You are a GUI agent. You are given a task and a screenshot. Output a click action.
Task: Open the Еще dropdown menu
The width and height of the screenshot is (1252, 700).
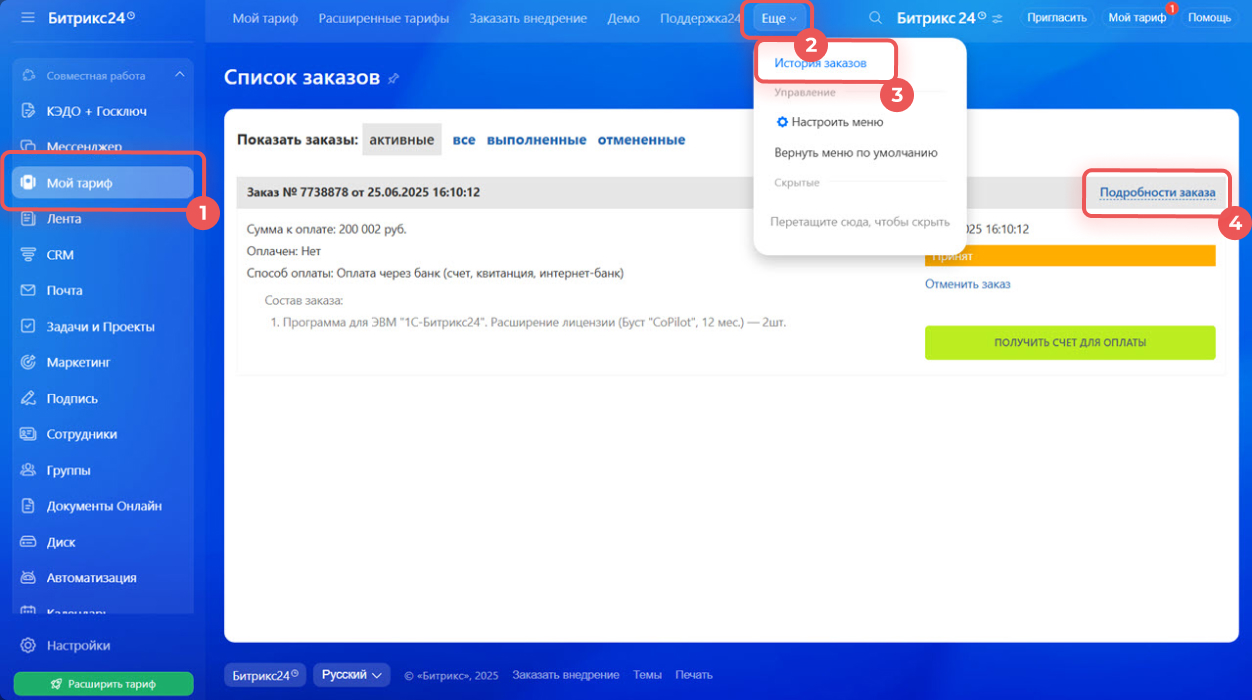coord(779,19)
